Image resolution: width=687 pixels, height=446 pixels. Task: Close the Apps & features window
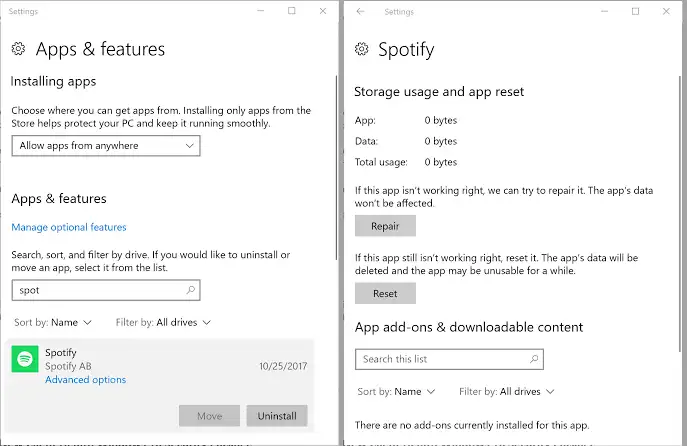click(323, 11)
